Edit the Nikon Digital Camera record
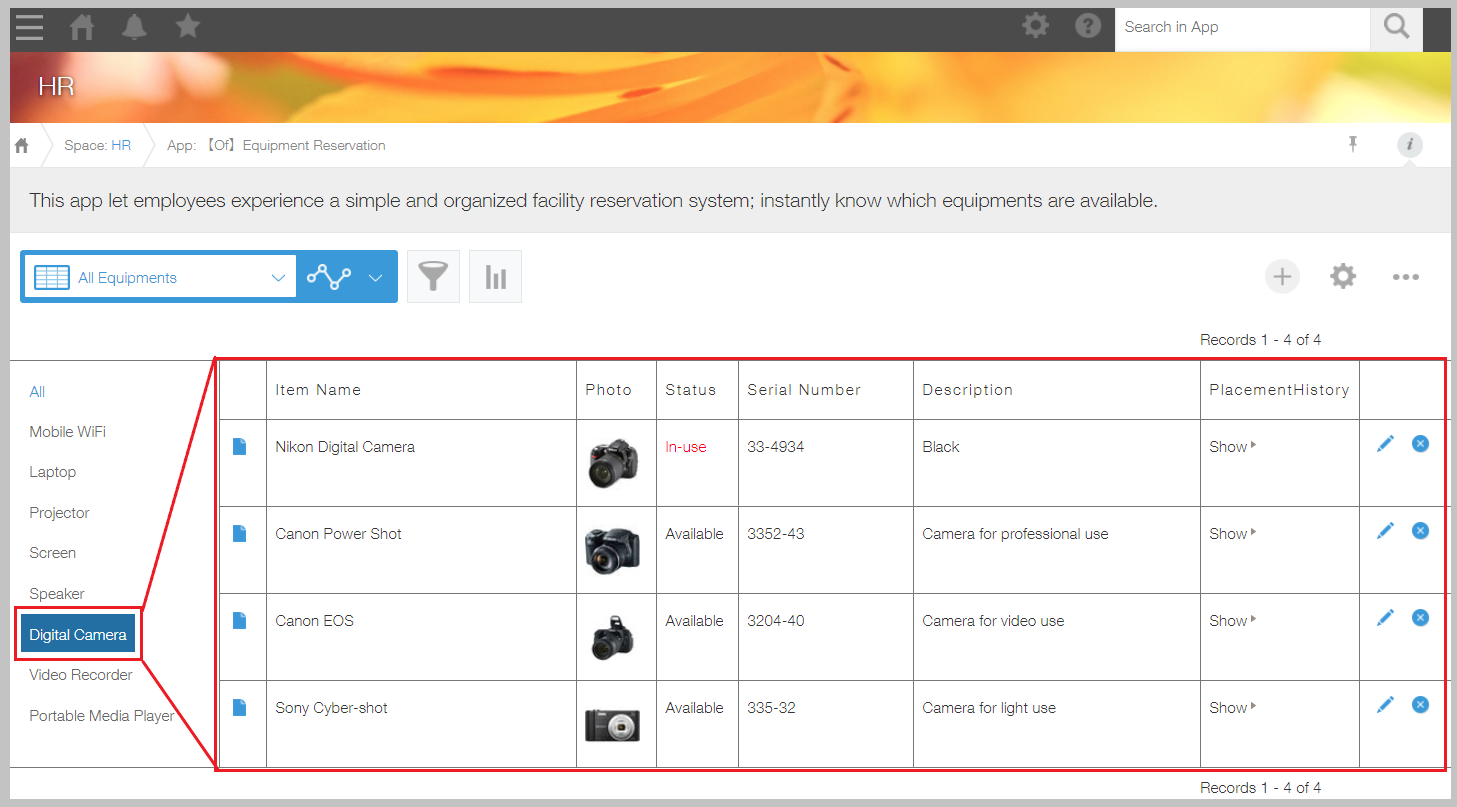1457x807 pixels. (x=1385, y=443)
